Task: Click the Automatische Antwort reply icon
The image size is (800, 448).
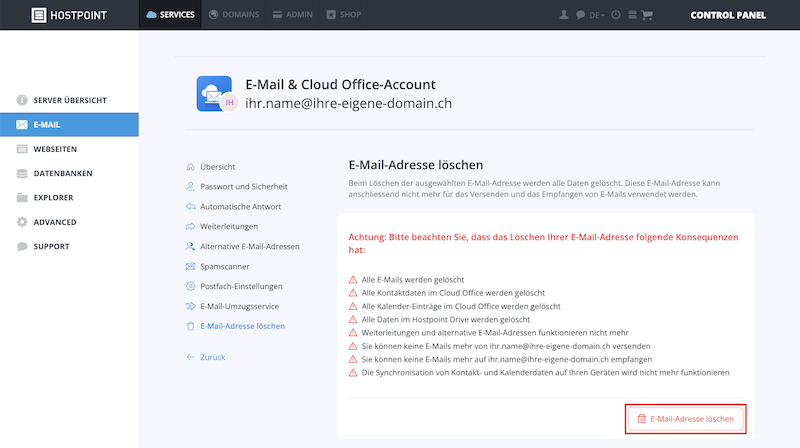Action: pyautogui.click(x=190, y=207)
